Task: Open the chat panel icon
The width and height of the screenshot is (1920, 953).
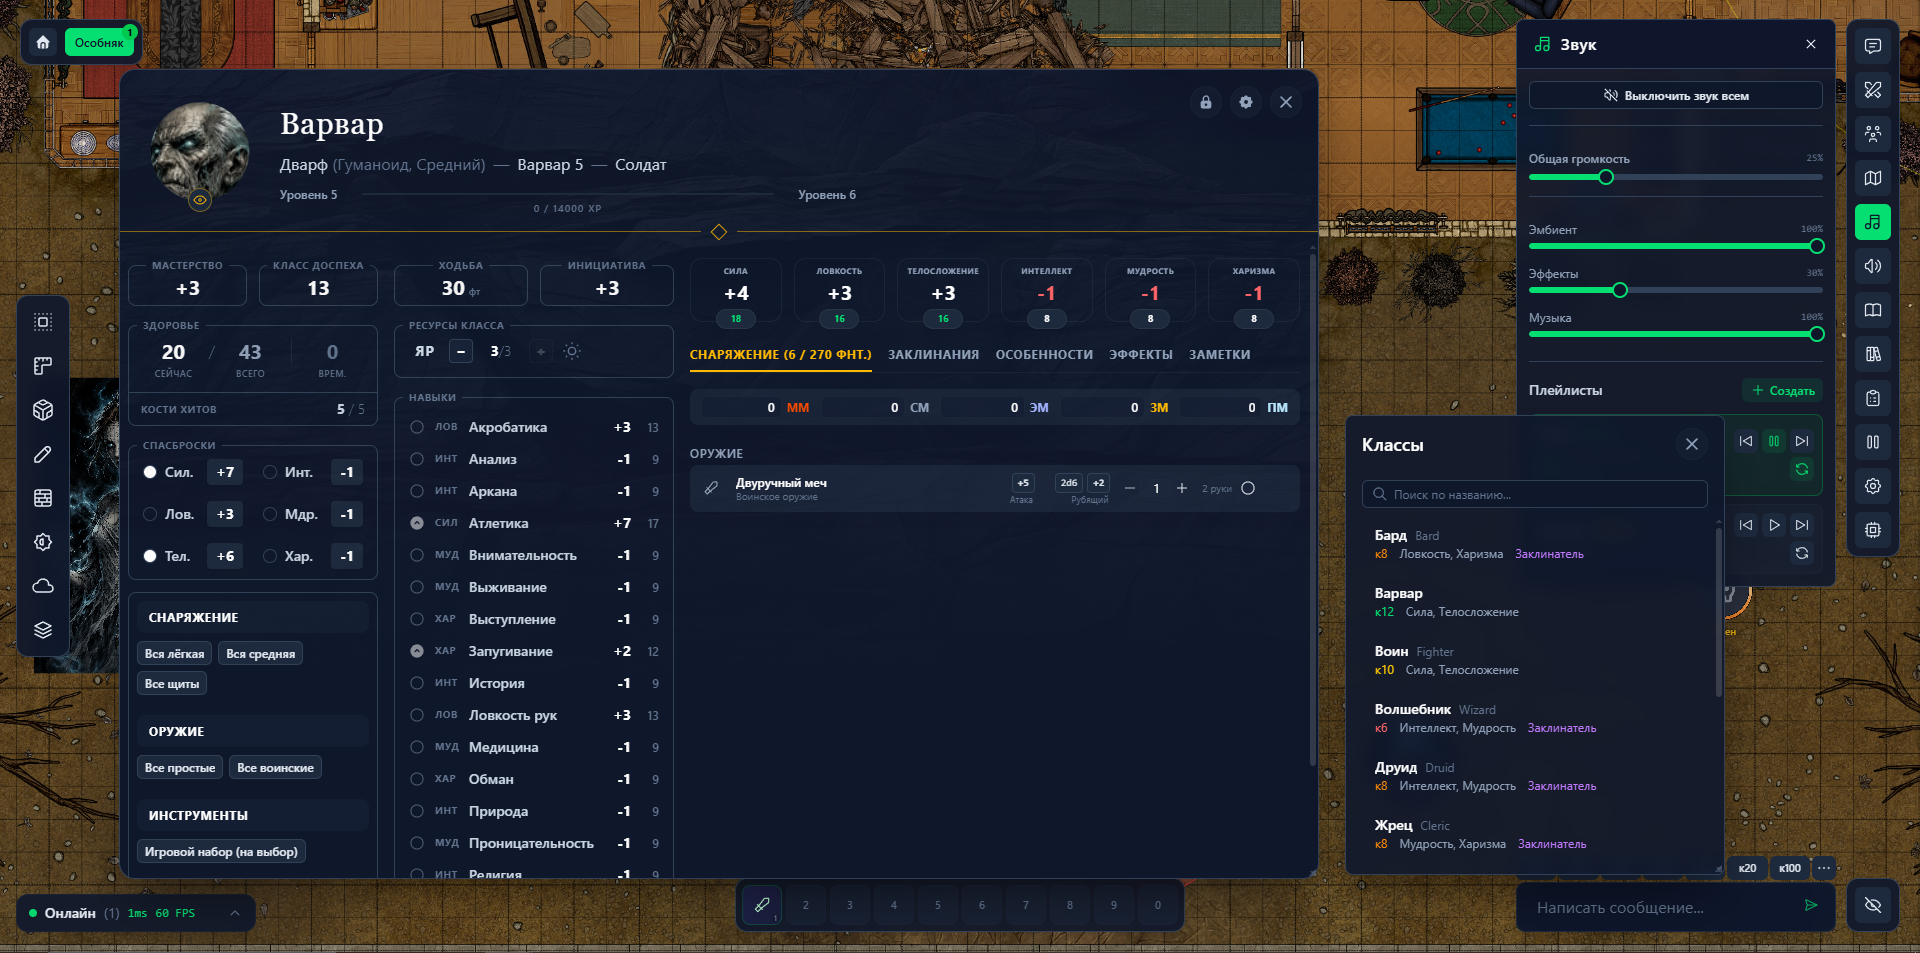Action: point(1872,46)
